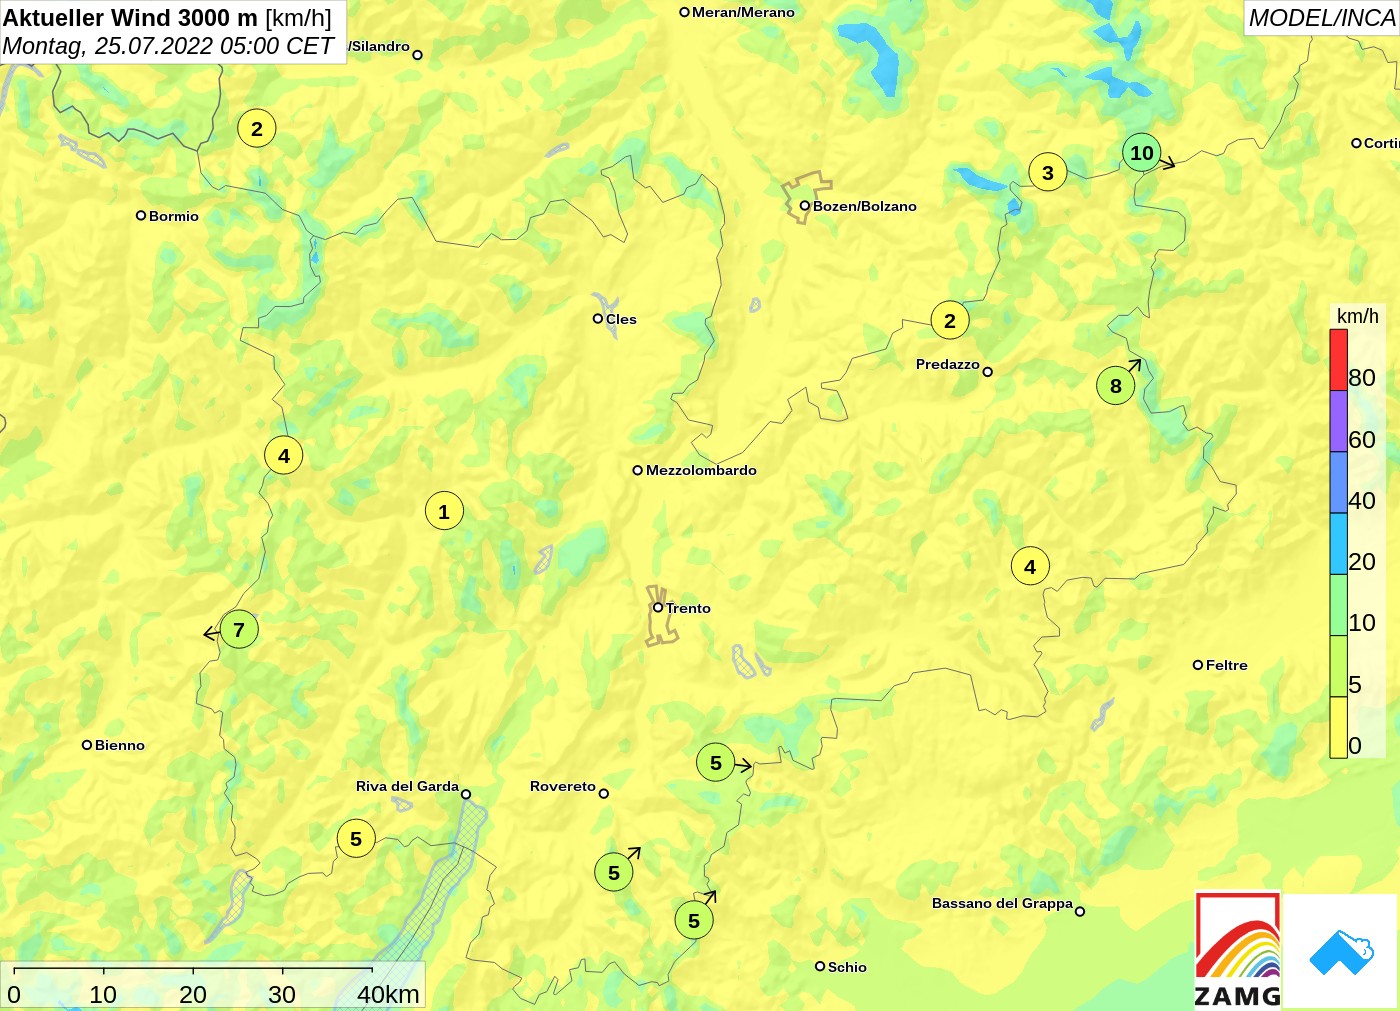Select the Cles town label
1400x1011 pixels.
[621, 319]
